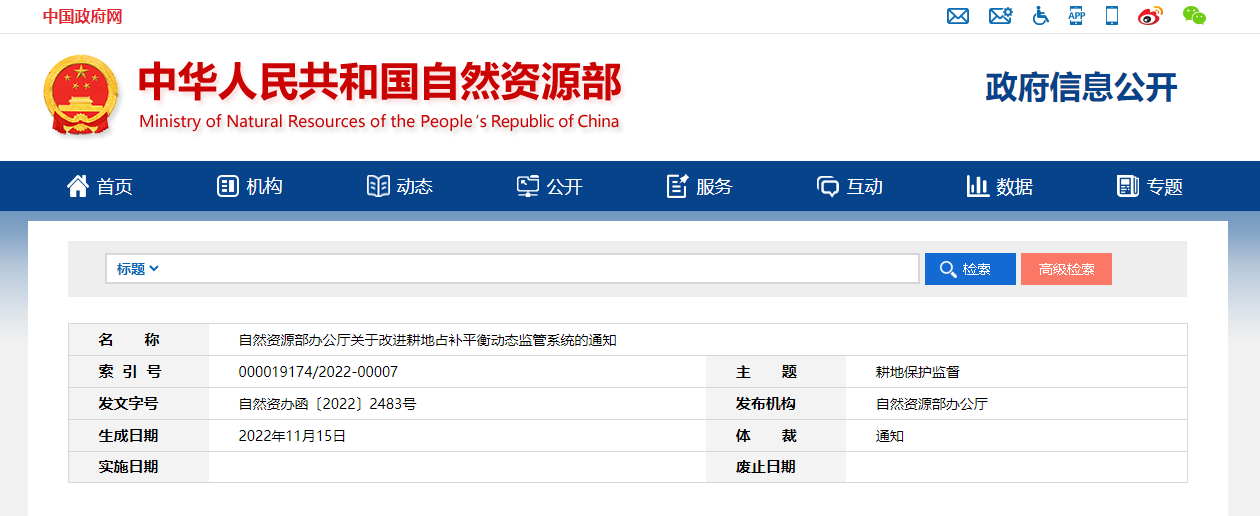Viewport: 1260px width, 516px height.
Task: Click the WeChat icon
Action: coord(1194,15)
